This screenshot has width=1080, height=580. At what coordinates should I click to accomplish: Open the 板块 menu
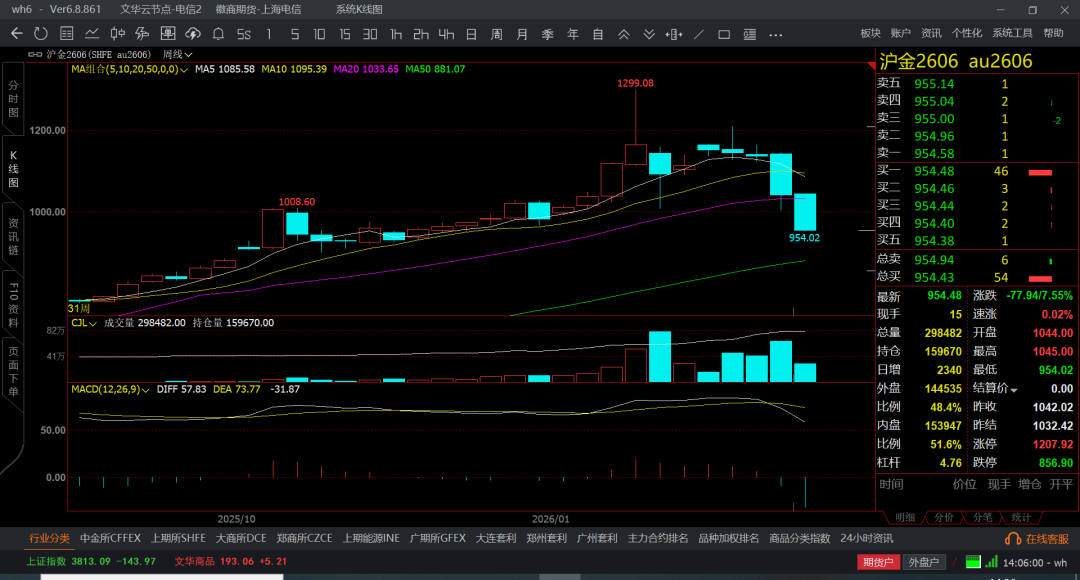click(871, 33)
